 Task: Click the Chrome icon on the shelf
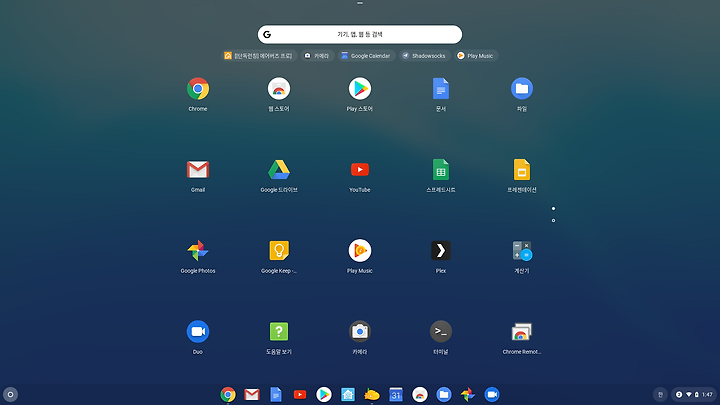coord(228,394)
